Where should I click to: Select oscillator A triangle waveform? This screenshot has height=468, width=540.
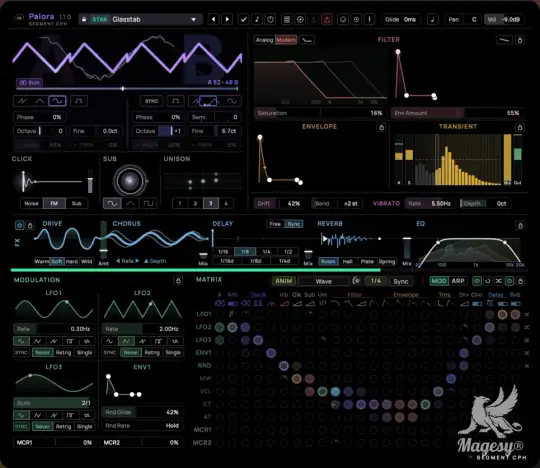click(x=40, y=101)
